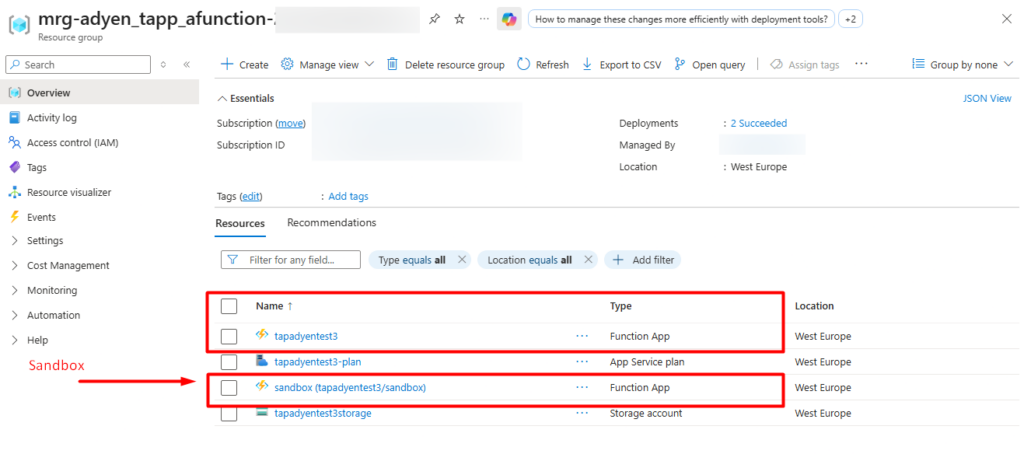Screen dimensions: 1024x454
Task: Open the 2 Succeeded deployments link
Action: click(758, 124)
